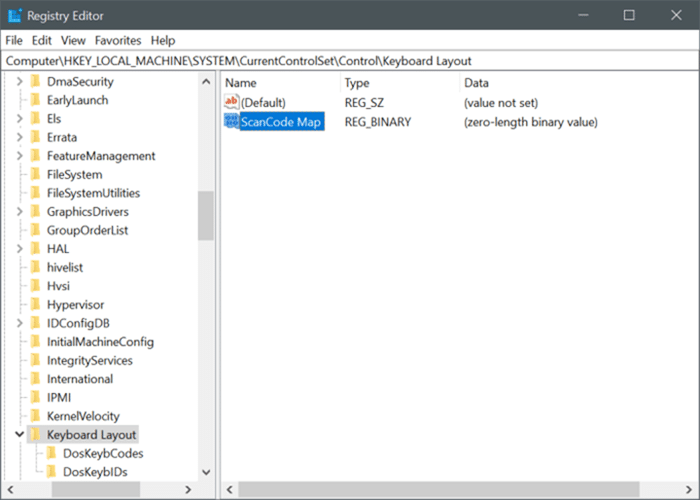Click the Hvsi folder icon

click(x=35, y=286)
